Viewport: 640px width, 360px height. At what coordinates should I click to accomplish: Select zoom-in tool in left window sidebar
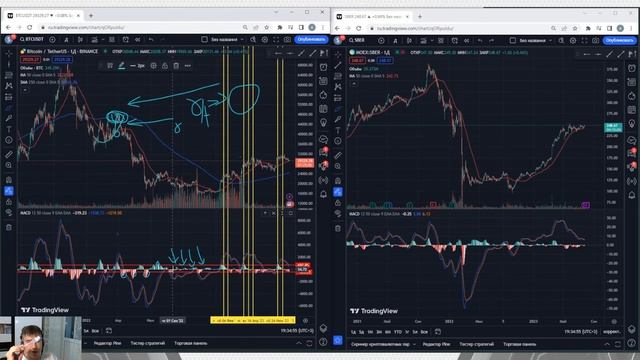coord(9,165)
